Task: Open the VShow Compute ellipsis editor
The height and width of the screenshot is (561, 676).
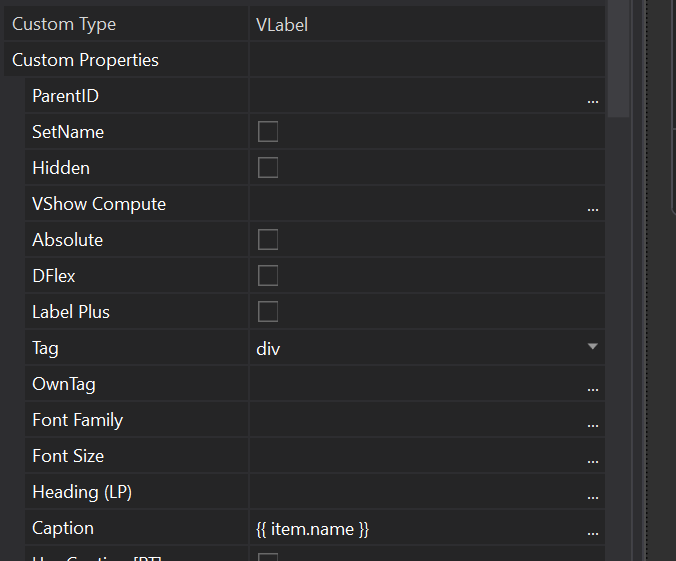Action: [593, 205]
